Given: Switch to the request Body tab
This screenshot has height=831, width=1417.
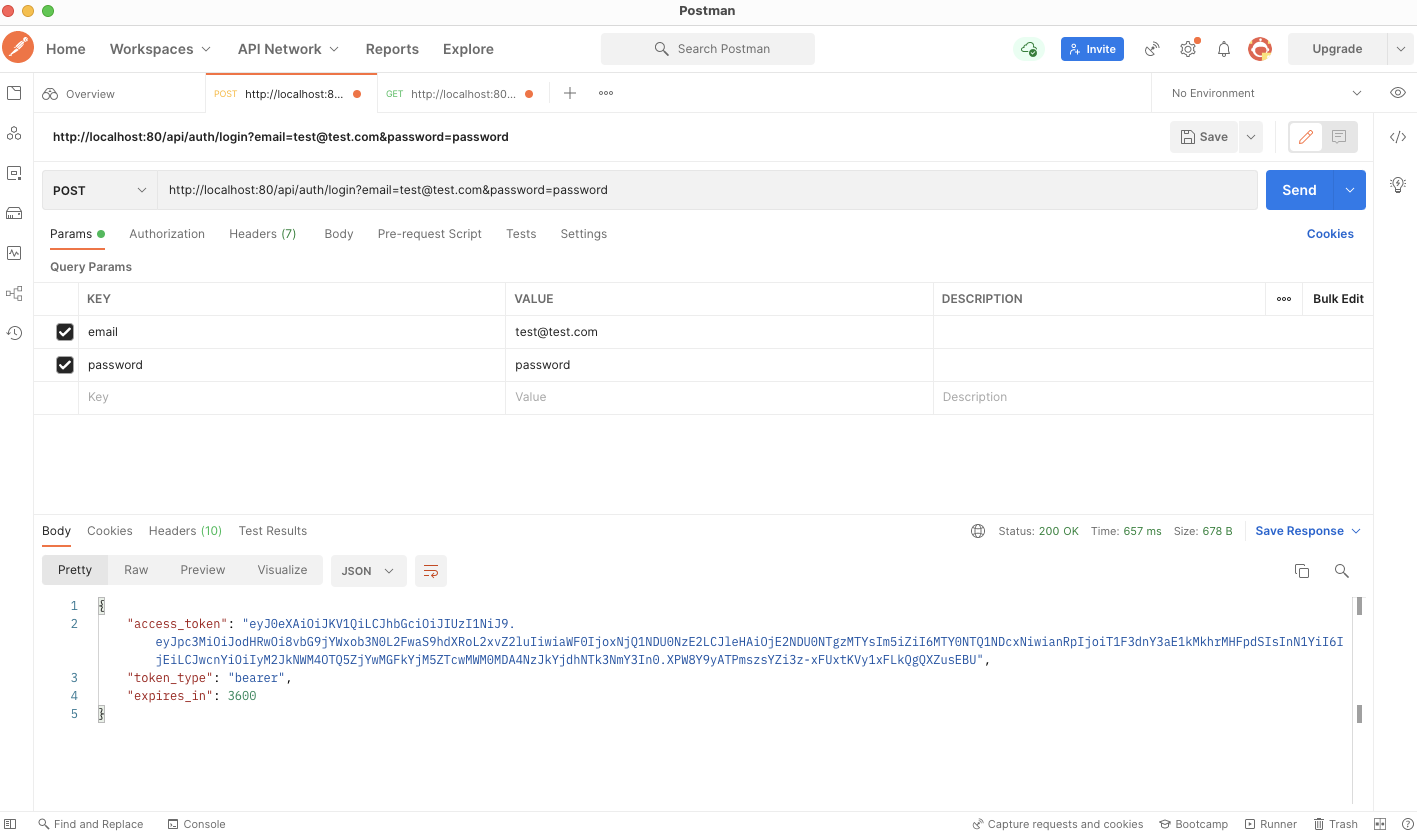Looking at the screenshot, I should coord(339,234).
